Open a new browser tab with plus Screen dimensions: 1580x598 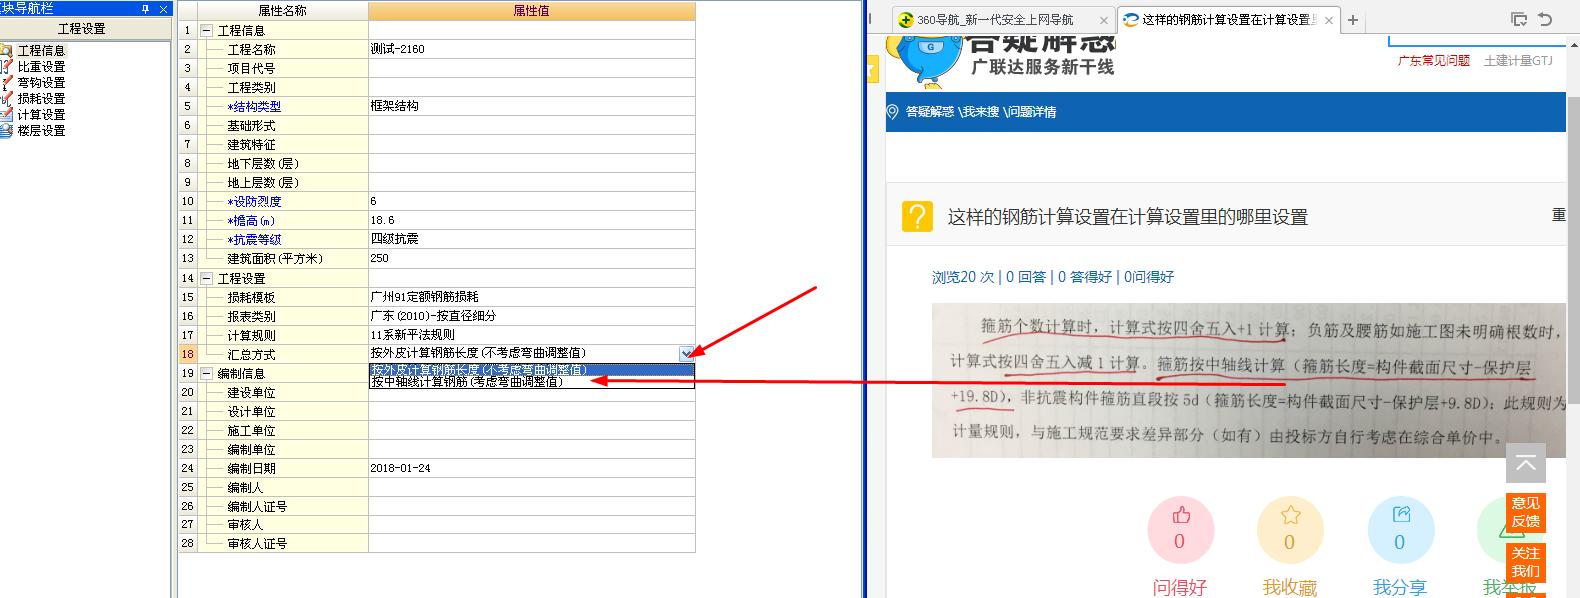pos(1353,20)
